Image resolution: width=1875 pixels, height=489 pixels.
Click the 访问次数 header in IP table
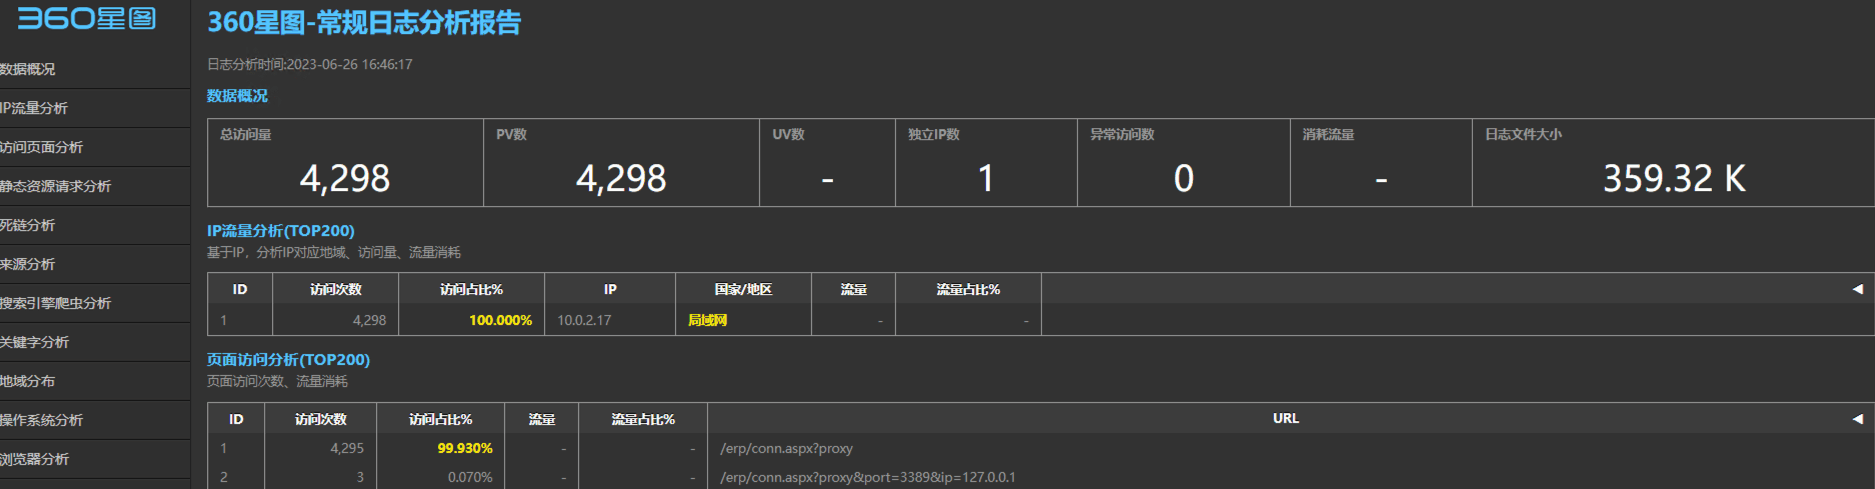(x=336, y=289)
